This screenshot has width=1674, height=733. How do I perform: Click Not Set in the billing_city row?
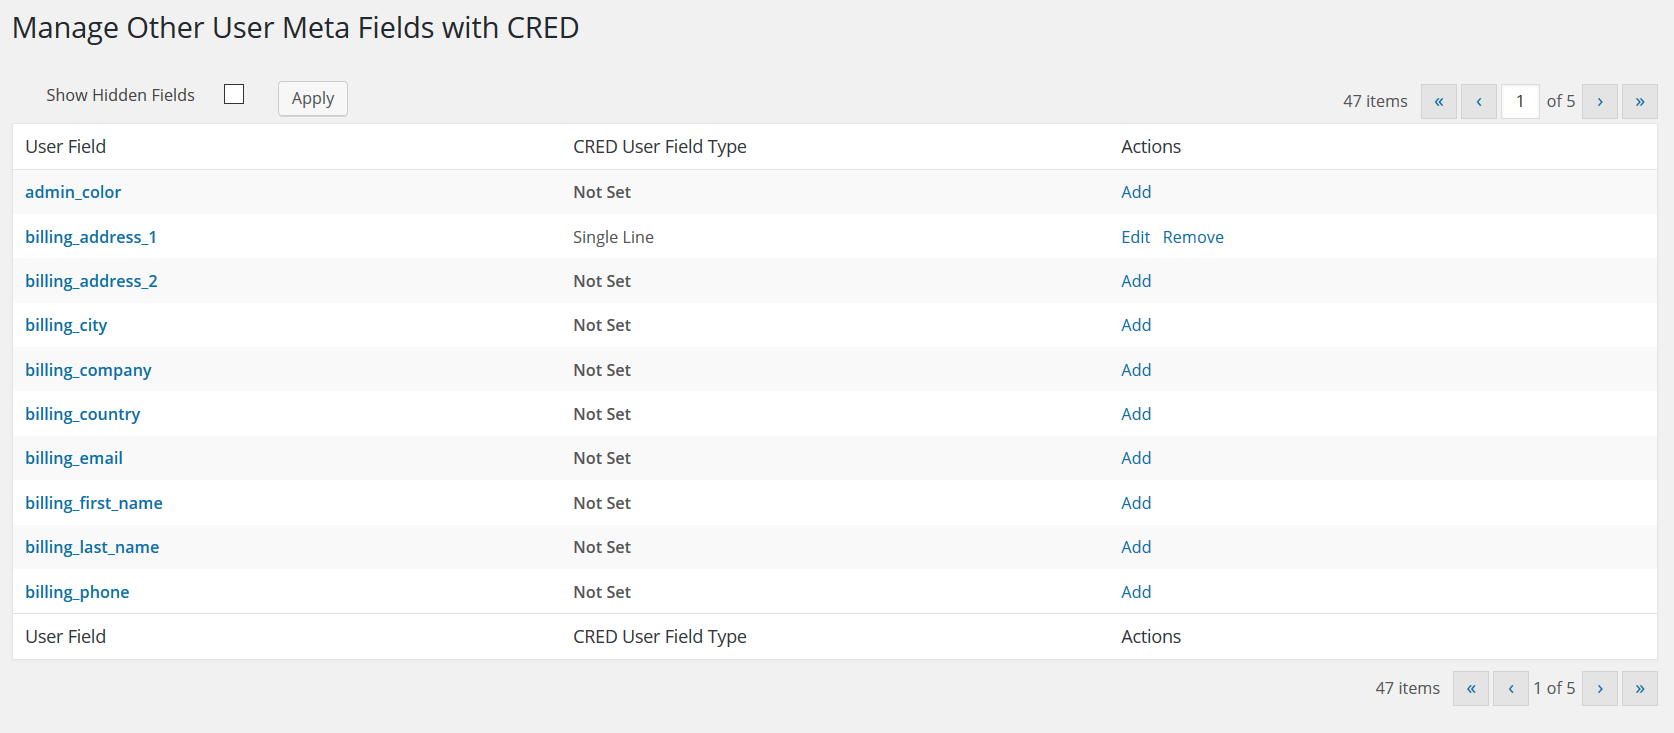[602, 325]
